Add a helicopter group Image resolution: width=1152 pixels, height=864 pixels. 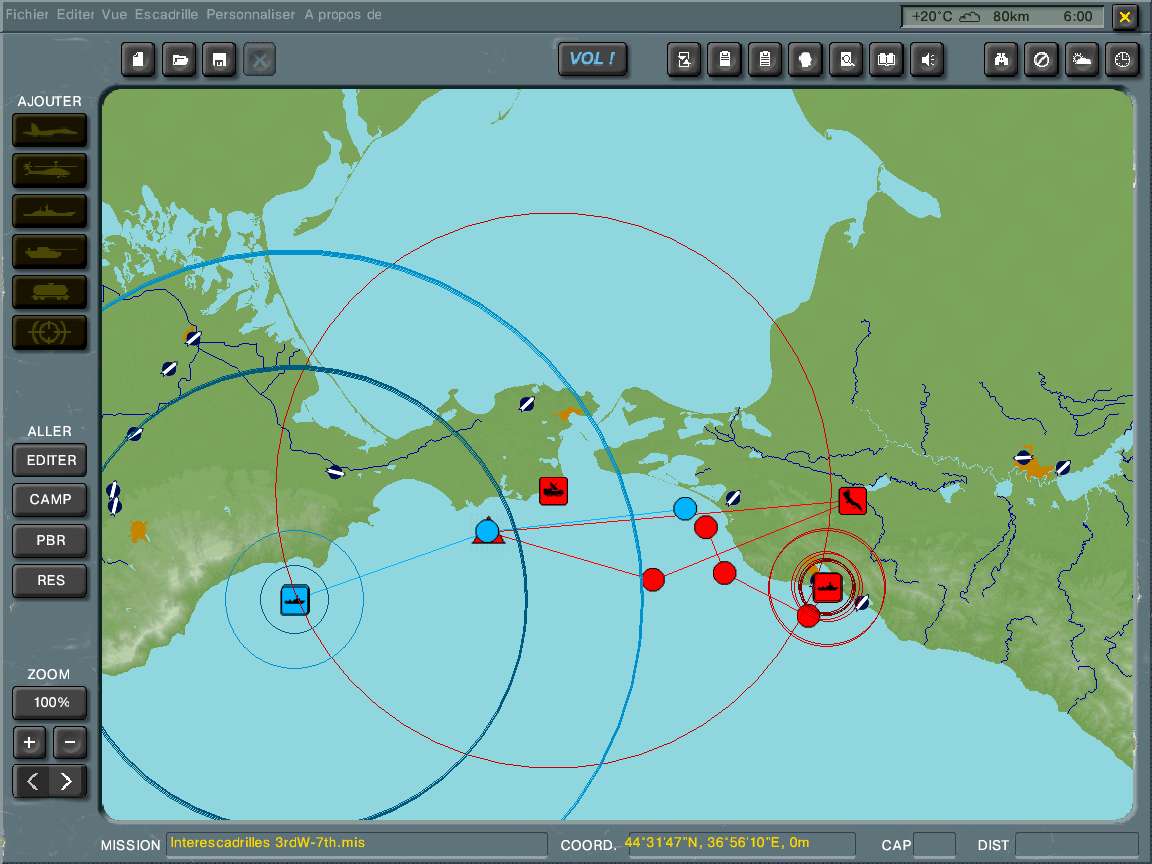tap(50, 170)
